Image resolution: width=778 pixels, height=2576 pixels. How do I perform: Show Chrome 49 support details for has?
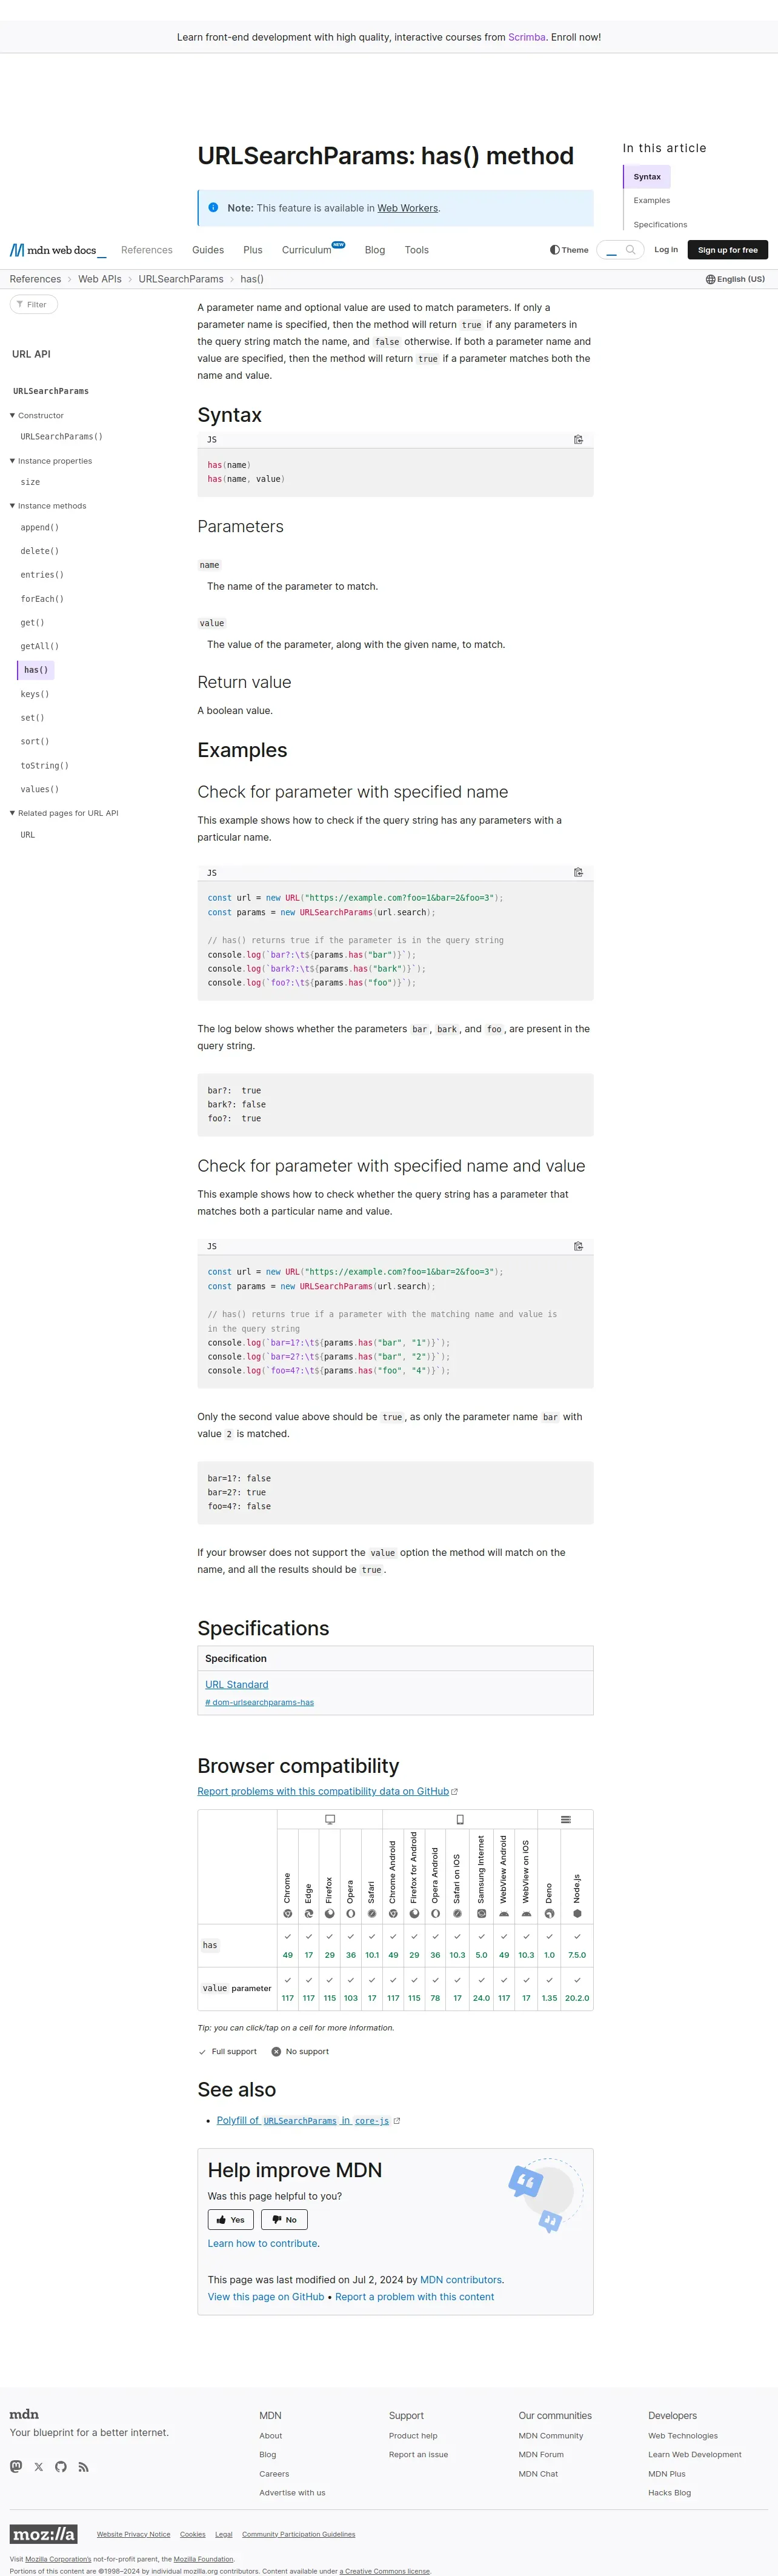[288, 1945]
